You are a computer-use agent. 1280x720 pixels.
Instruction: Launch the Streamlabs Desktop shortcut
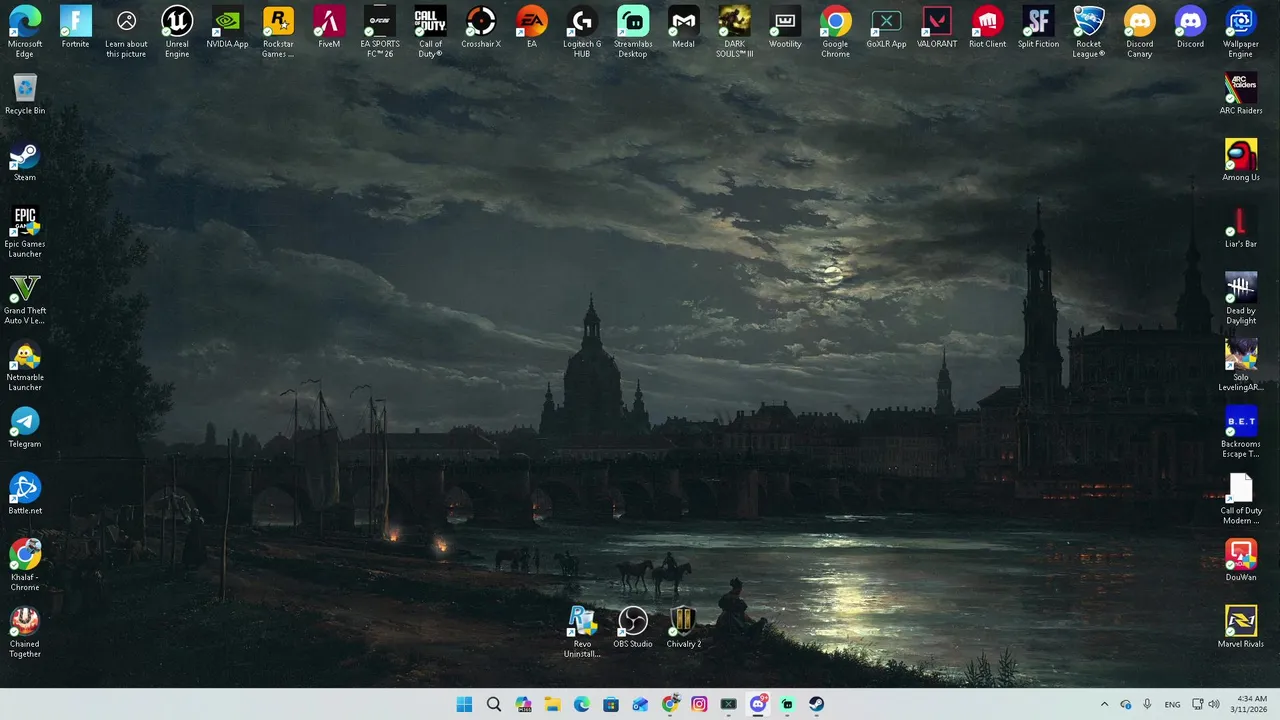[633, 32]
